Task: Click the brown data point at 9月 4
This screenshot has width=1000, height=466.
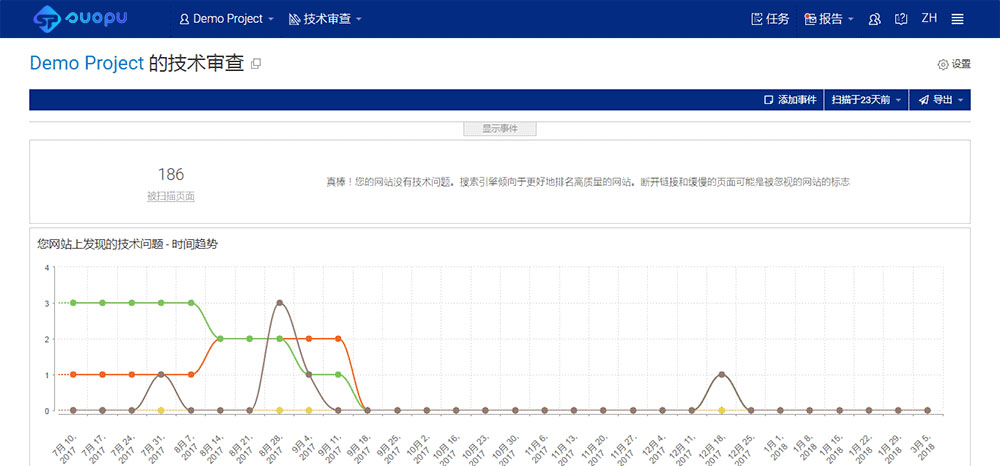Action: (x=309, y=374)
